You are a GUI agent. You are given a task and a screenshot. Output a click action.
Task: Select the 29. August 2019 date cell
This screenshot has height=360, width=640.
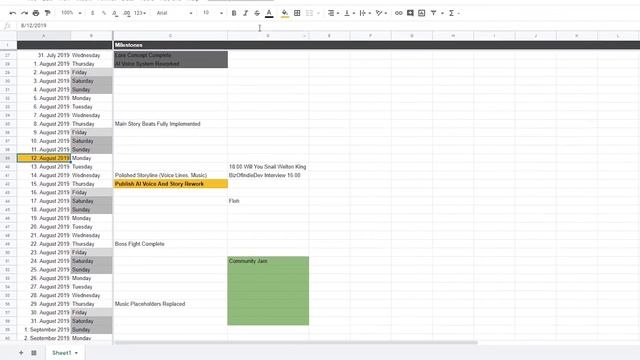tap(44, 304)
